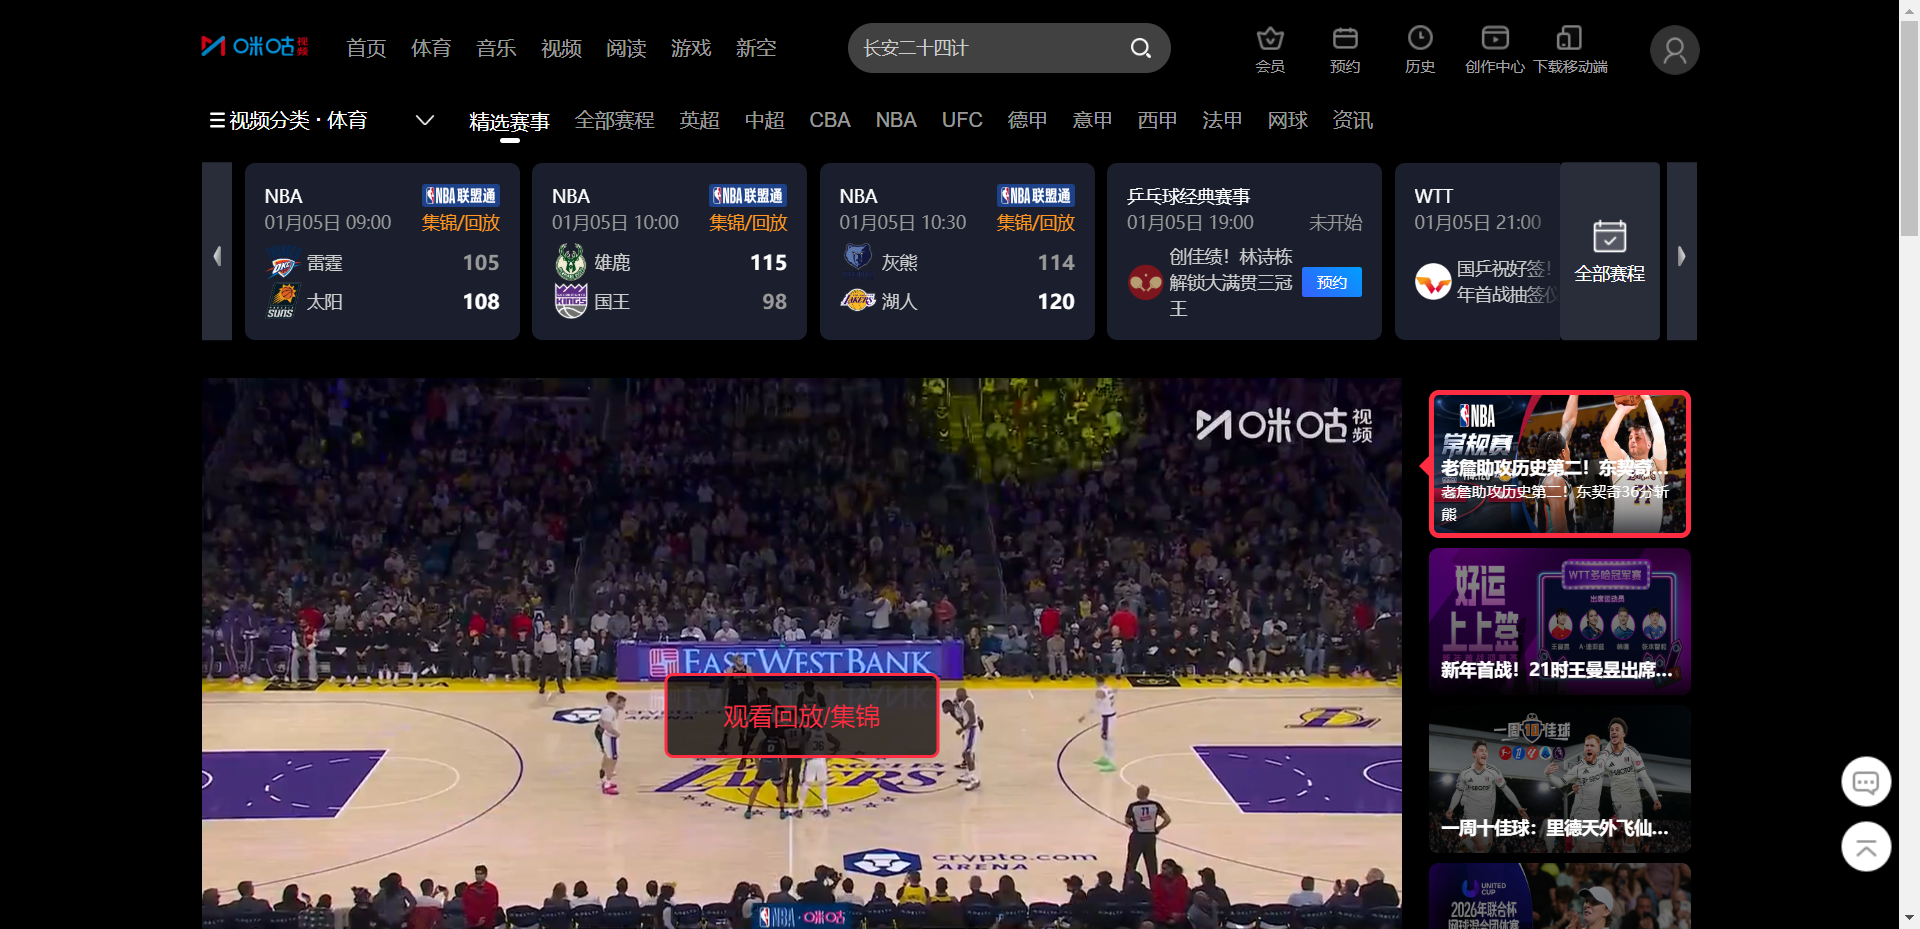Click the blue 预约 button
1920x929 pixels.
click(x=1331, y=283)
